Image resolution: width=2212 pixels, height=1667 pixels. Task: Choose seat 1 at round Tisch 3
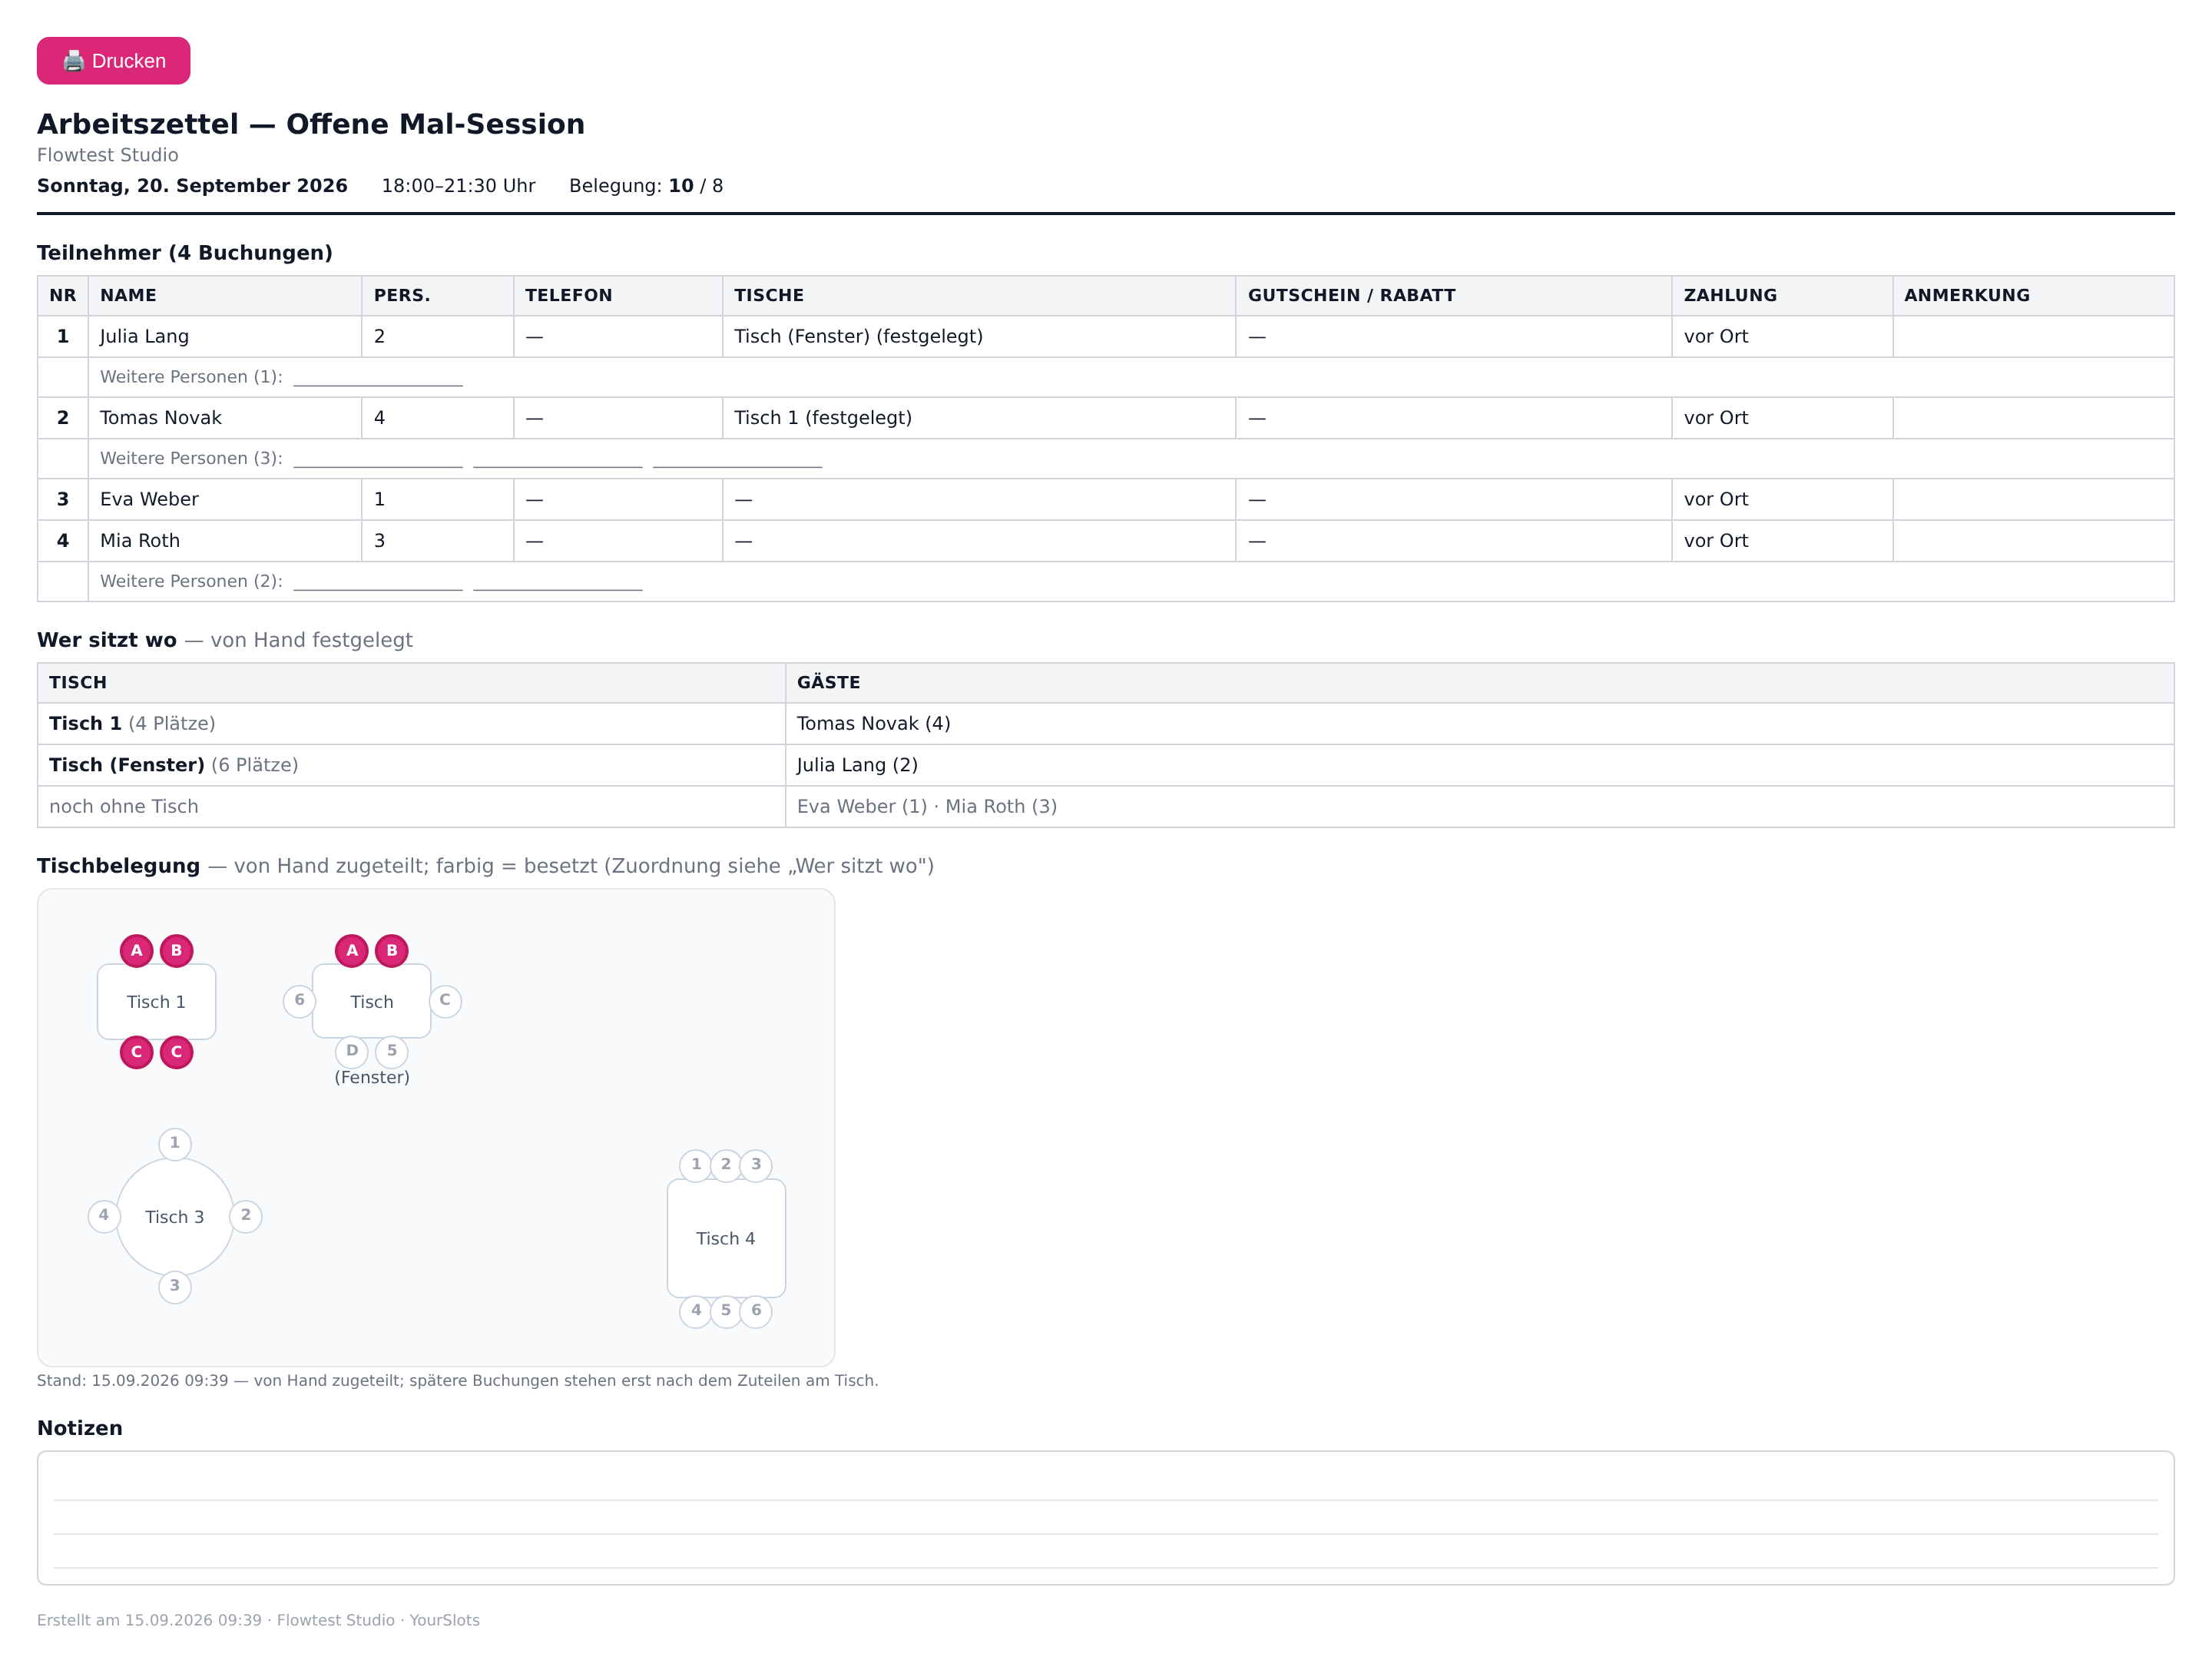tap(175, 1143)
